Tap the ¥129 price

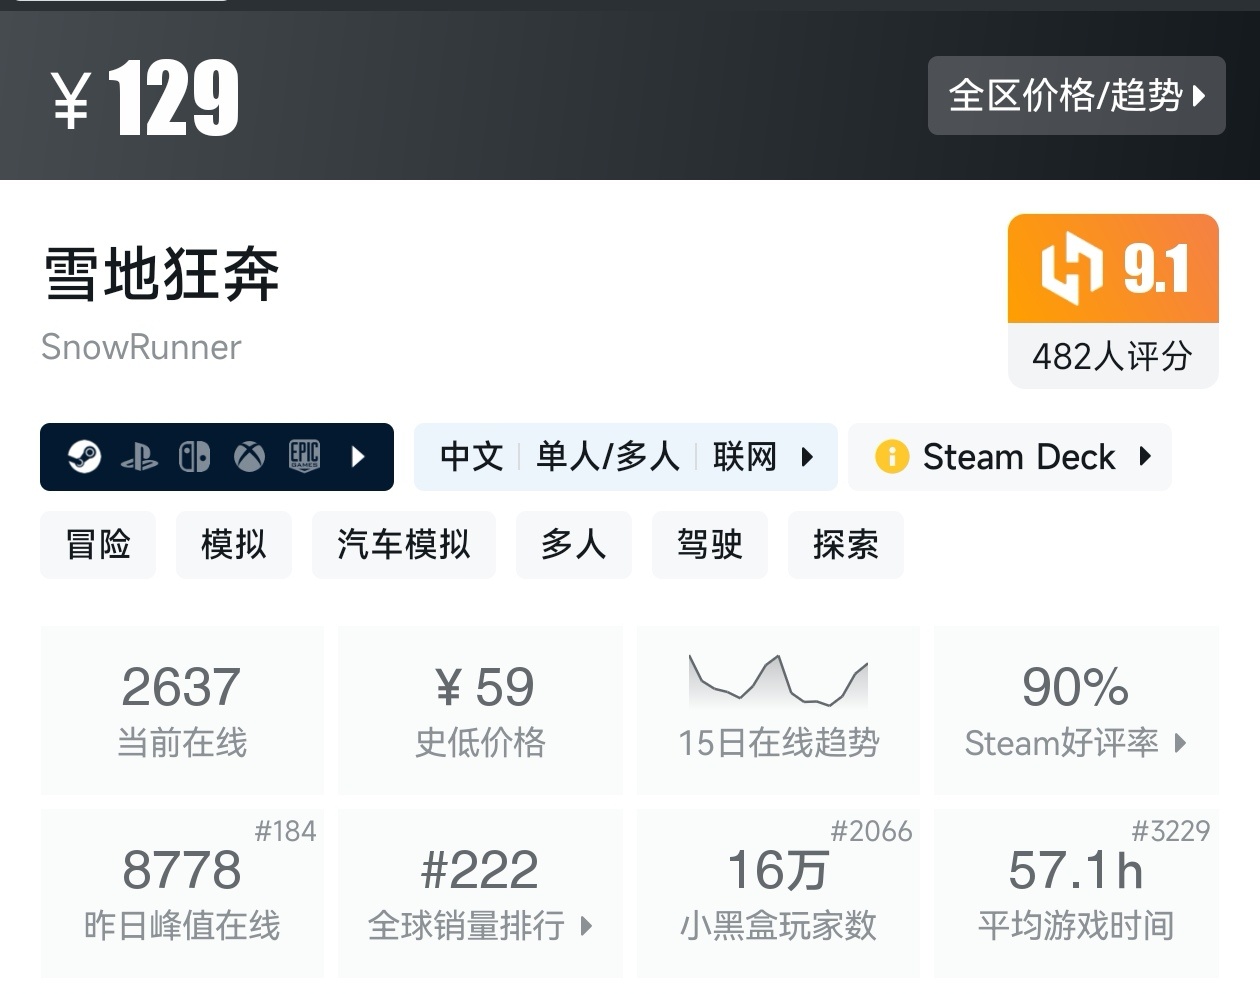145,97
